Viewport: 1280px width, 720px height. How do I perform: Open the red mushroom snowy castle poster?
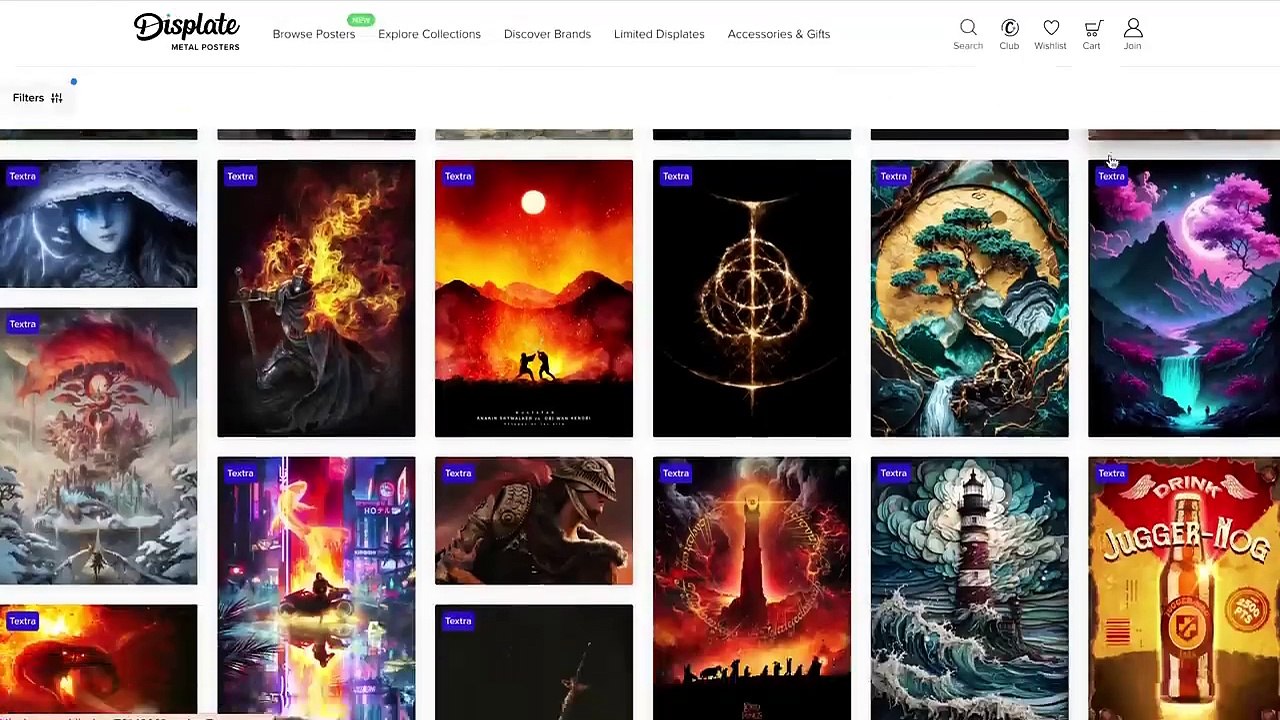[98, 446]
